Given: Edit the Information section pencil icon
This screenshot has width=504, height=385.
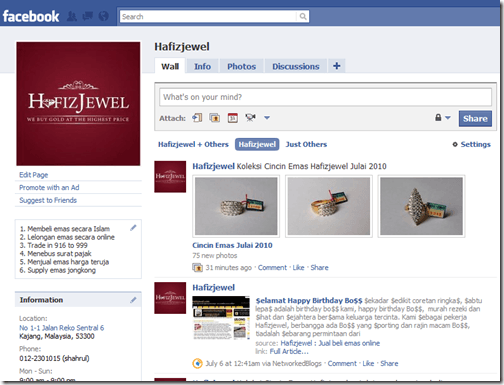Looking at the screenshot, I should pos(133,300).
